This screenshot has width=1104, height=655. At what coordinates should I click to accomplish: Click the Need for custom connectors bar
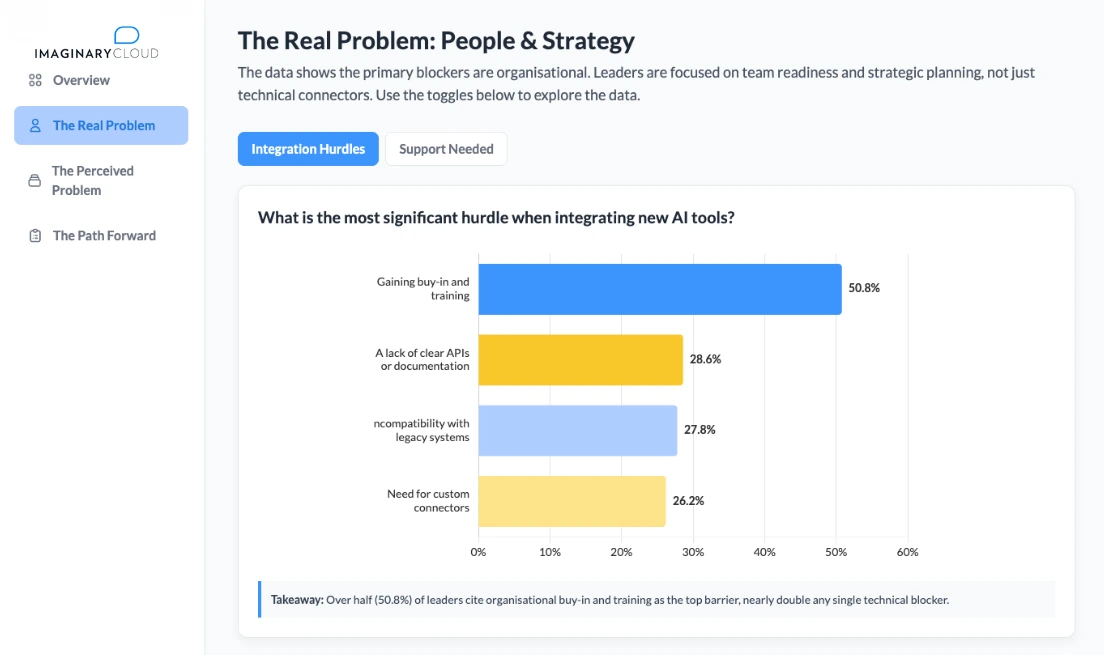571,500
